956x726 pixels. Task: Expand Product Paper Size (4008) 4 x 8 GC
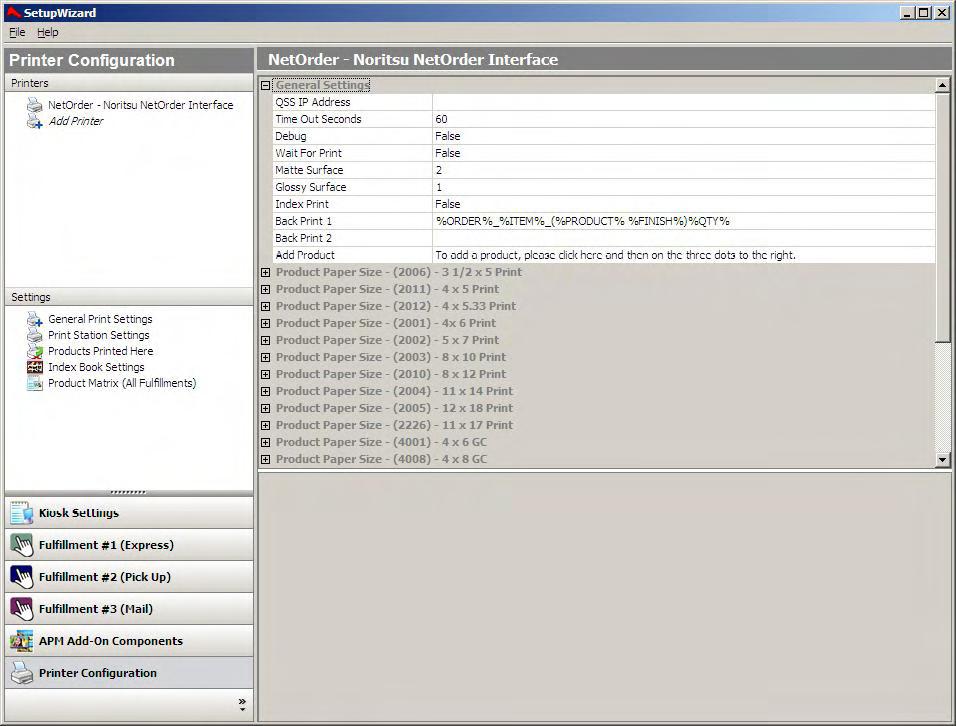(x=265, y=460)
